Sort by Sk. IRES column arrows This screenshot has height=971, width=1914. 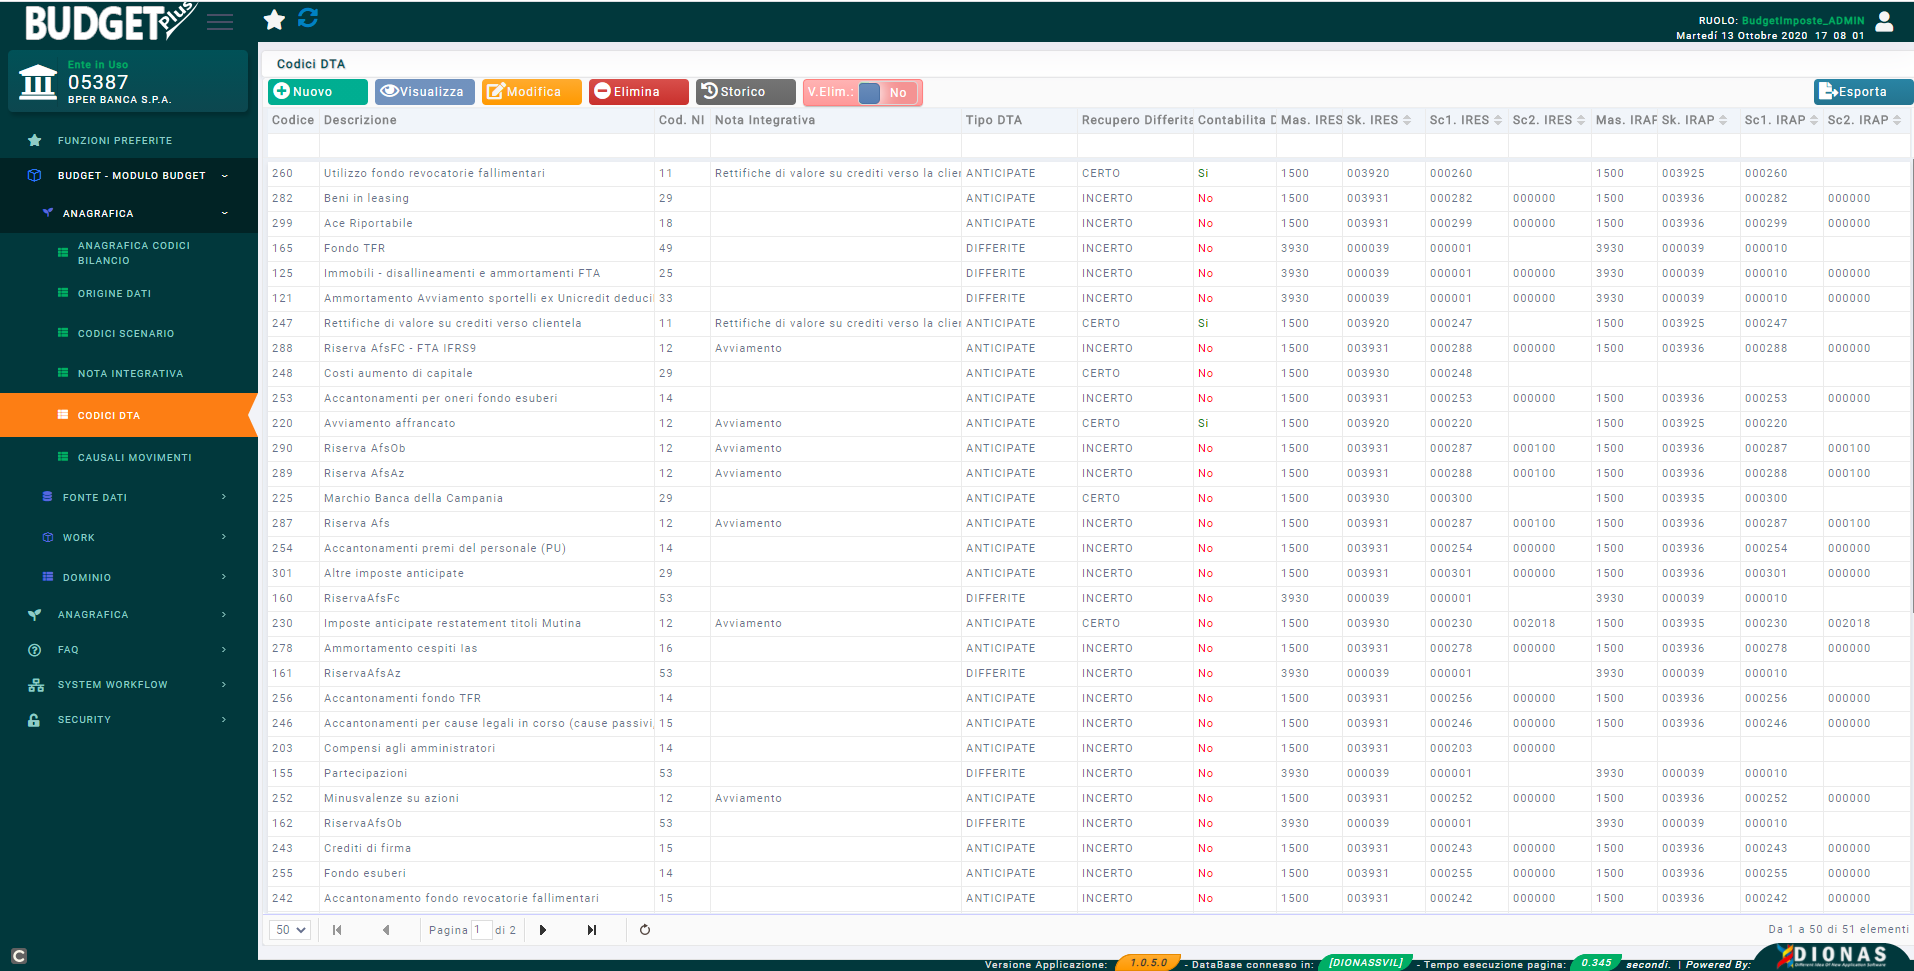(x=1407, y=120)
